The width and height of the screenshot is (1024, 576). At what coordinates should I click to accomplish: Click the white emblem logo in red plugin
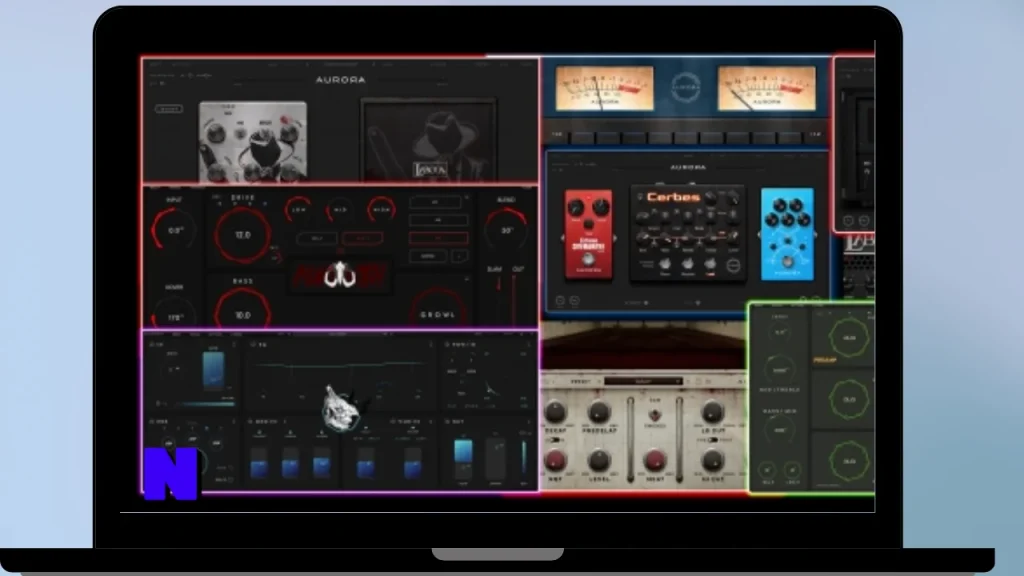(x=340, y=274)
